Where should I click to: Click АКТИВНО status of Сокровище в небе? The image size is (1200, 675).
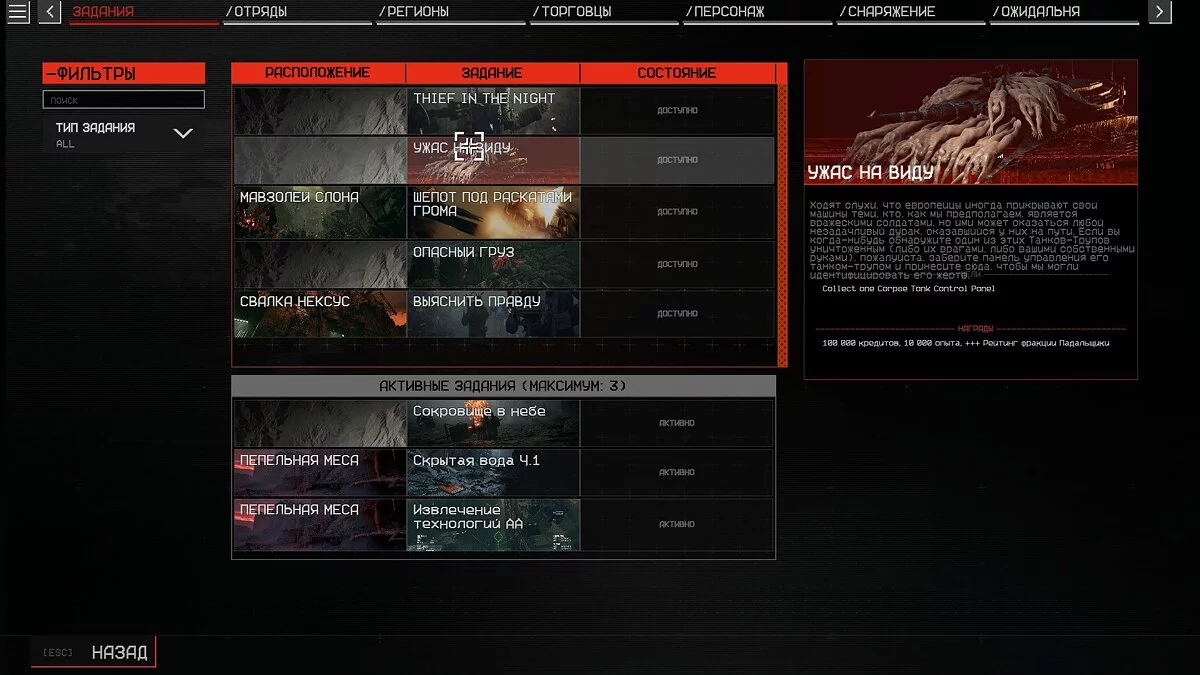tap(677, 423)
